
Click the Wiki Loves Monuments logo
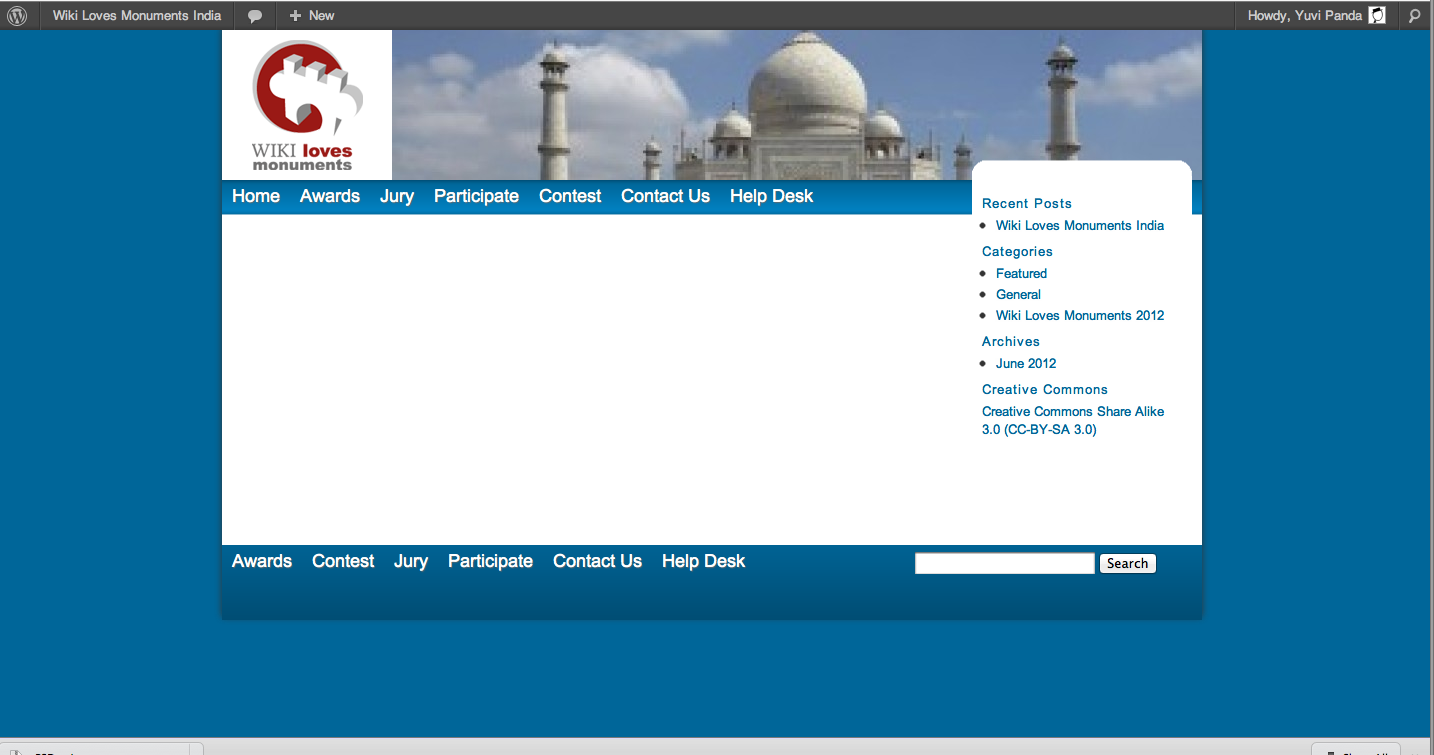(x=307, y=105)
